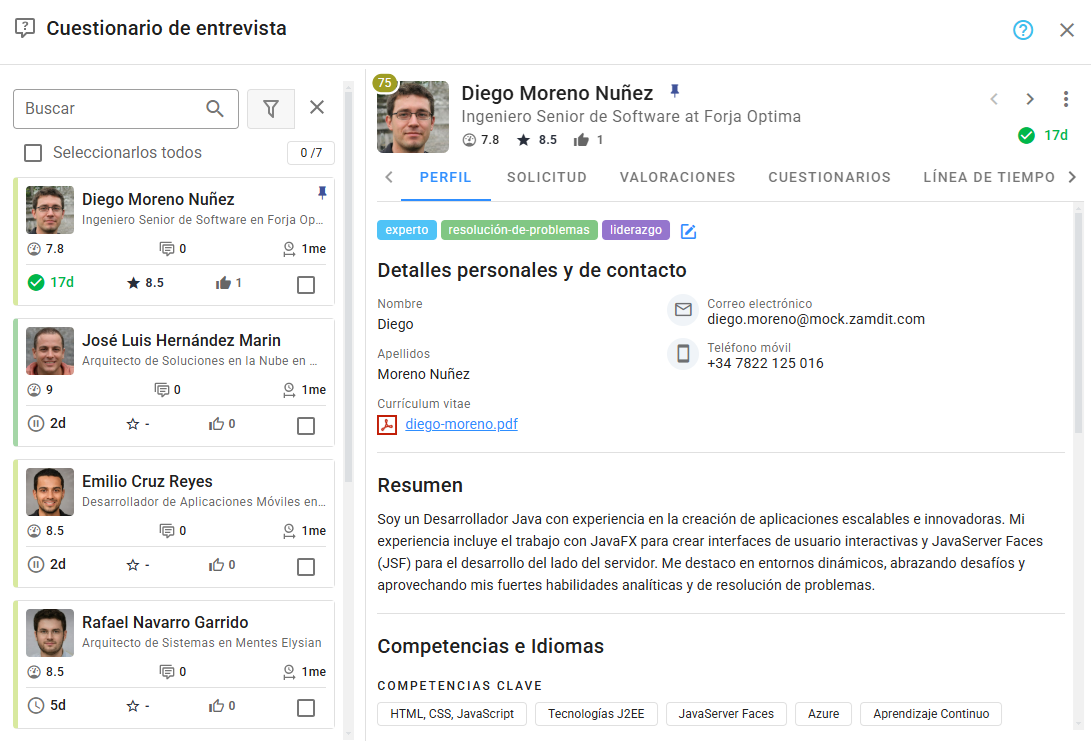
Task: Open the three-dot more options menu
Action: pos(1066,99)
